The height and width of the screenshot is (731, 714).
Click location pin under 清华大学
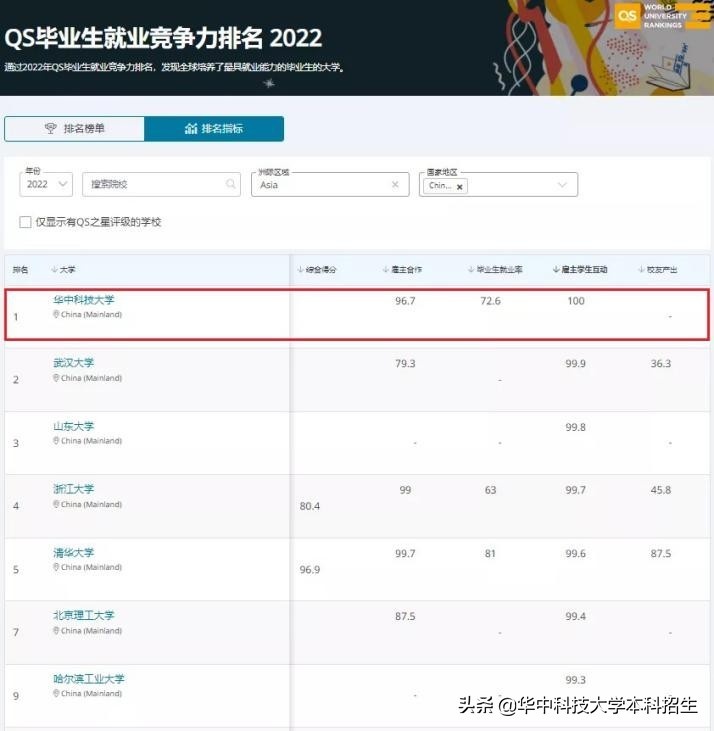coord(56,567)
